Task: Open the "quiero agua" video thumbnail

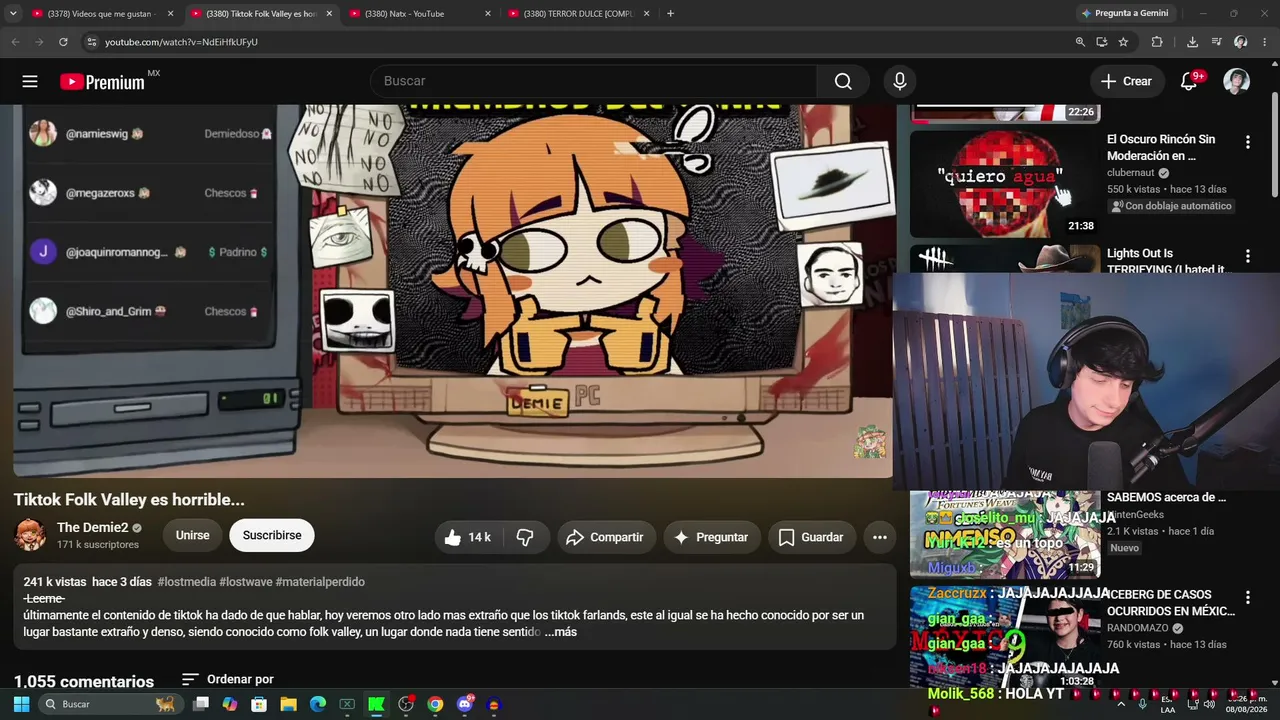Action: pos(1005,183)
